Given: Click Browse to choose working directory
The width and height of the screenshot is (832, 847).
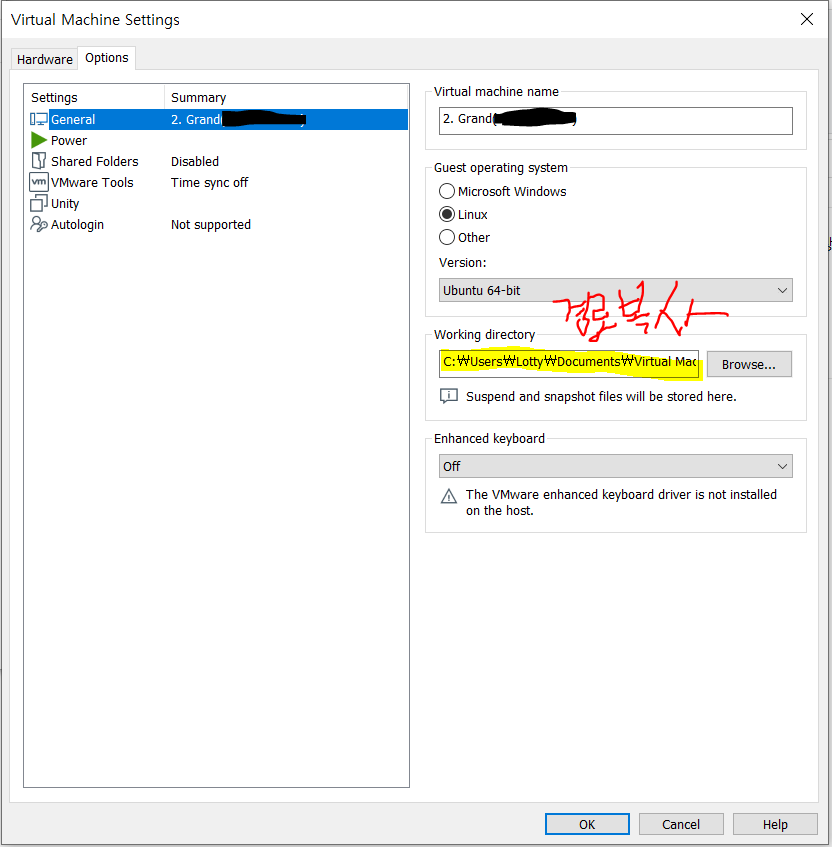Looking at the screenshot, I should (749, 365).
